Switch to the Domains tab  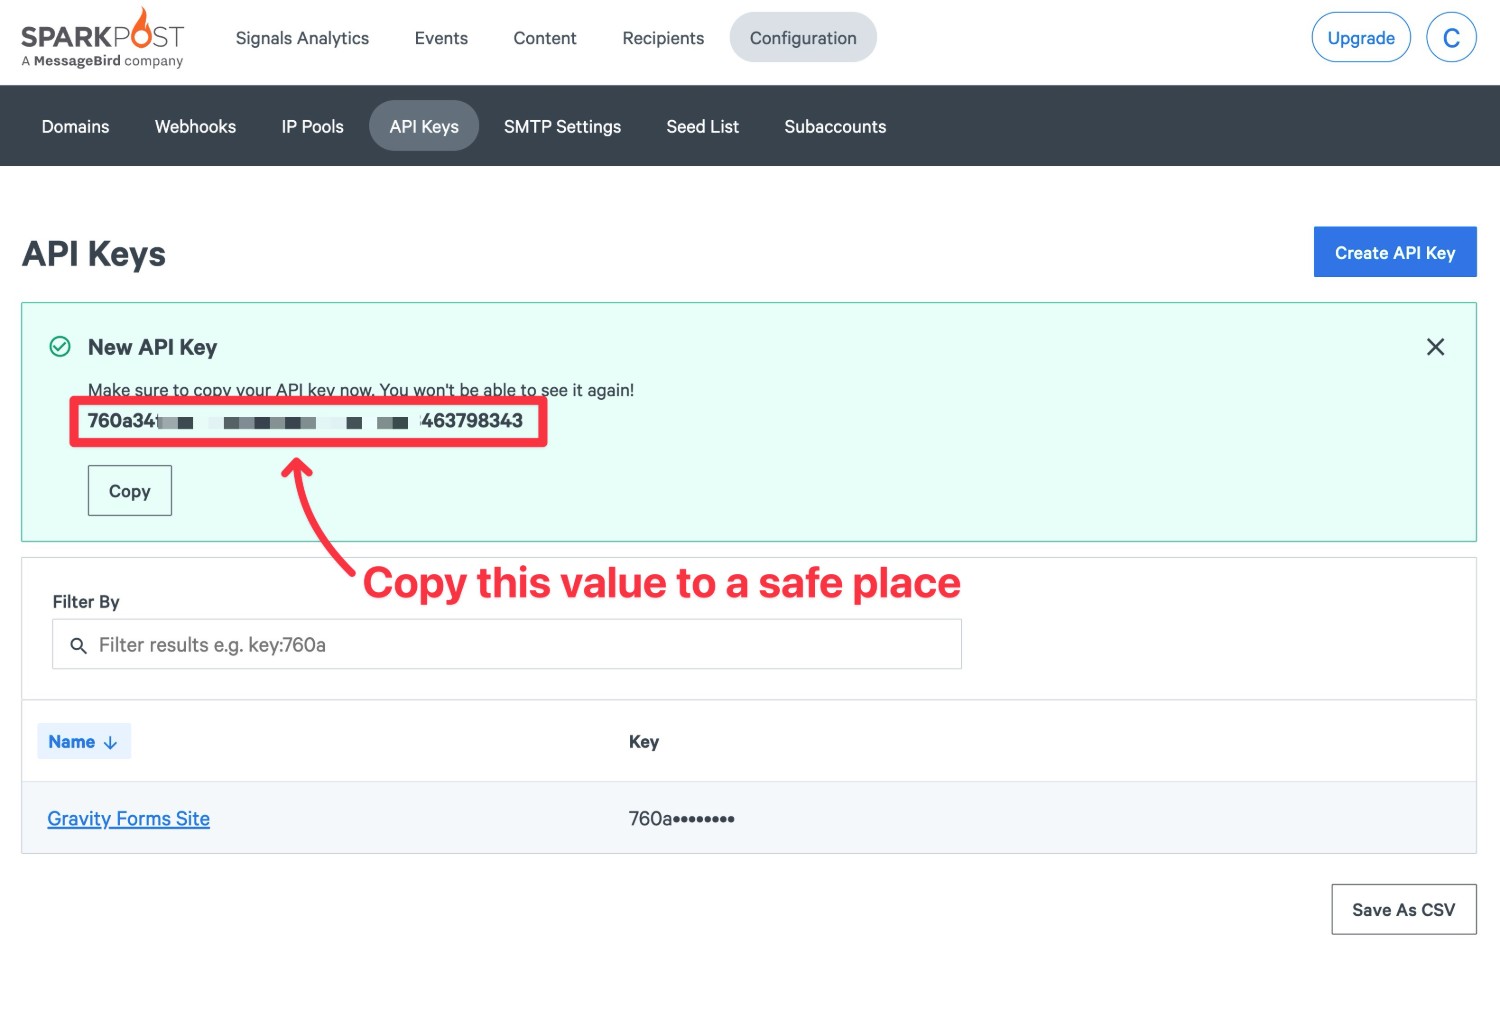(x=75, y=127)
